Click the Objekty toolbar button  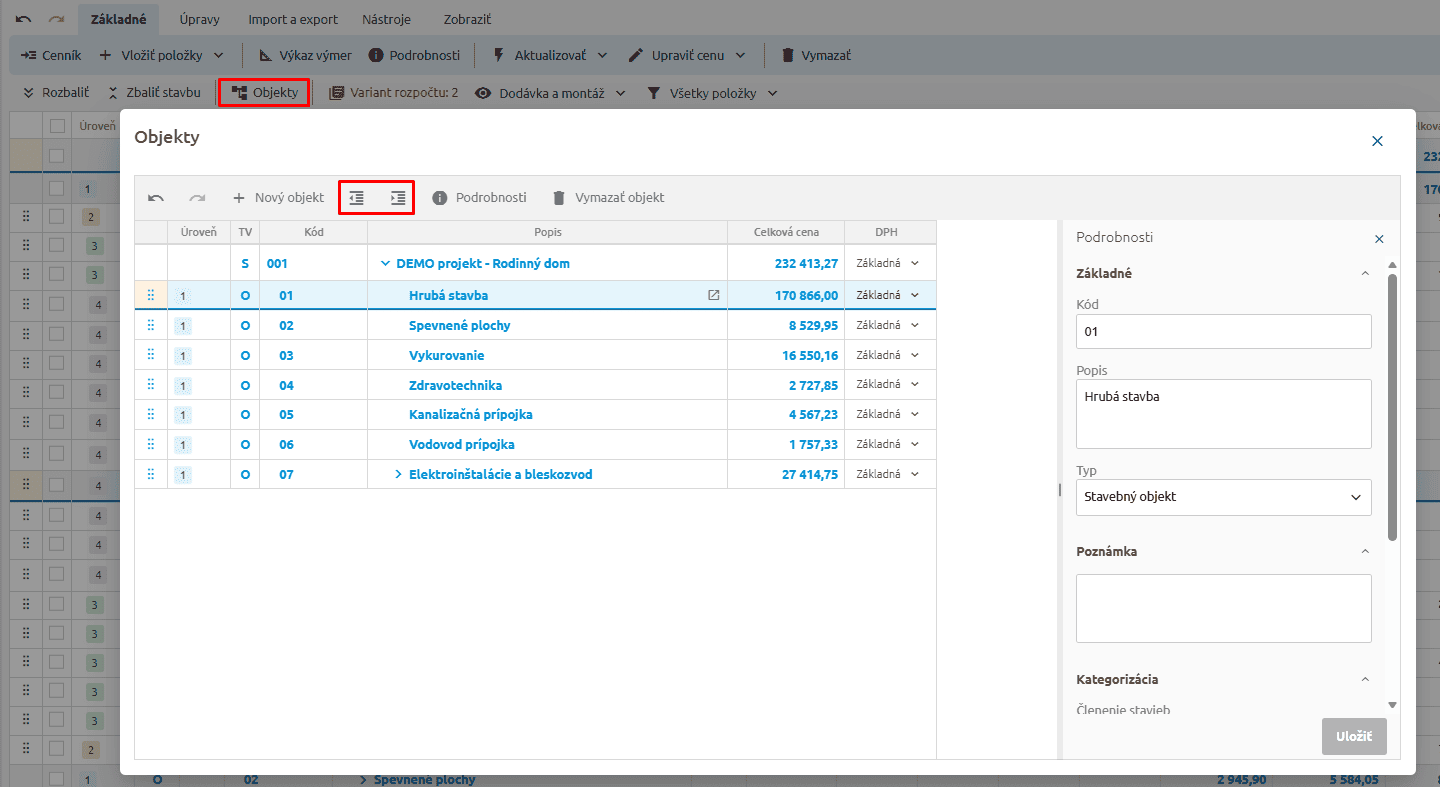[264, 93]
